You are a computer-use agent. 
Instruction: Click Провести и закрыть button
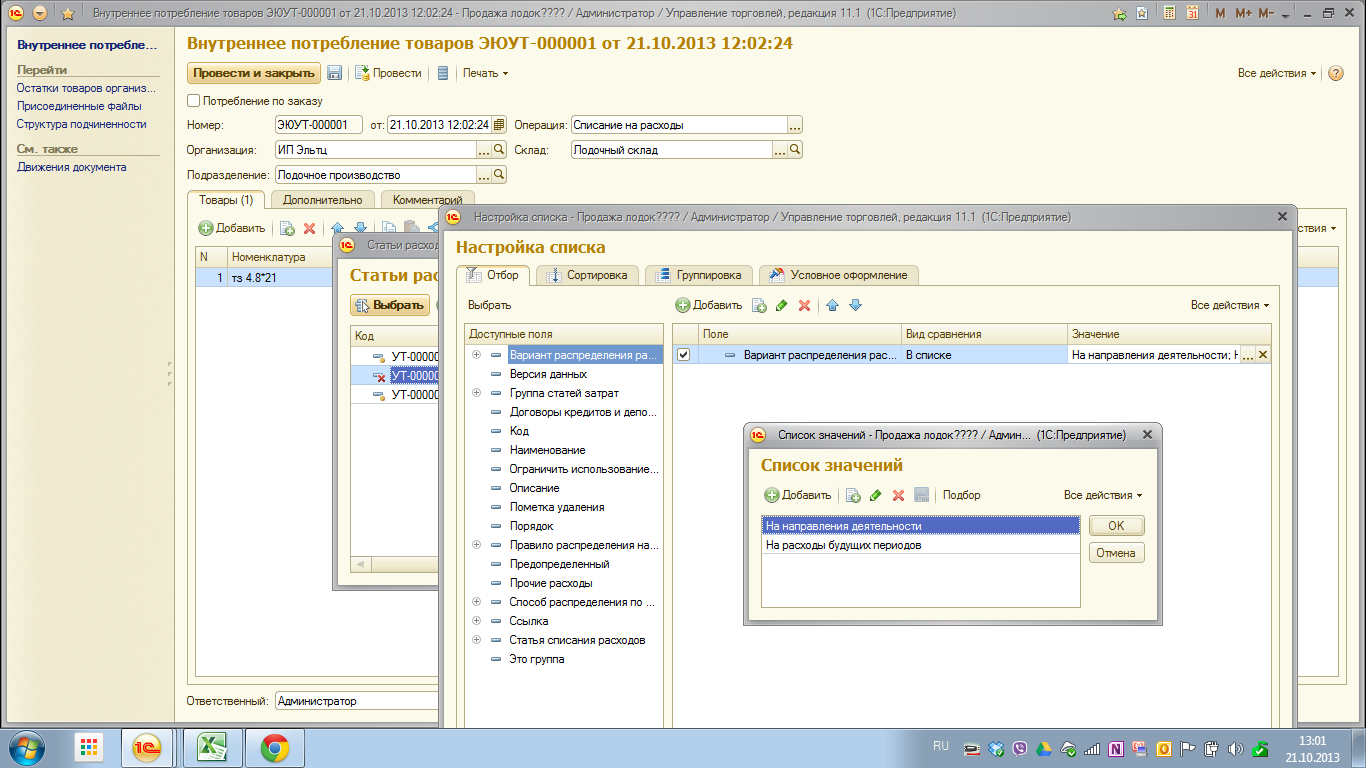254,73
